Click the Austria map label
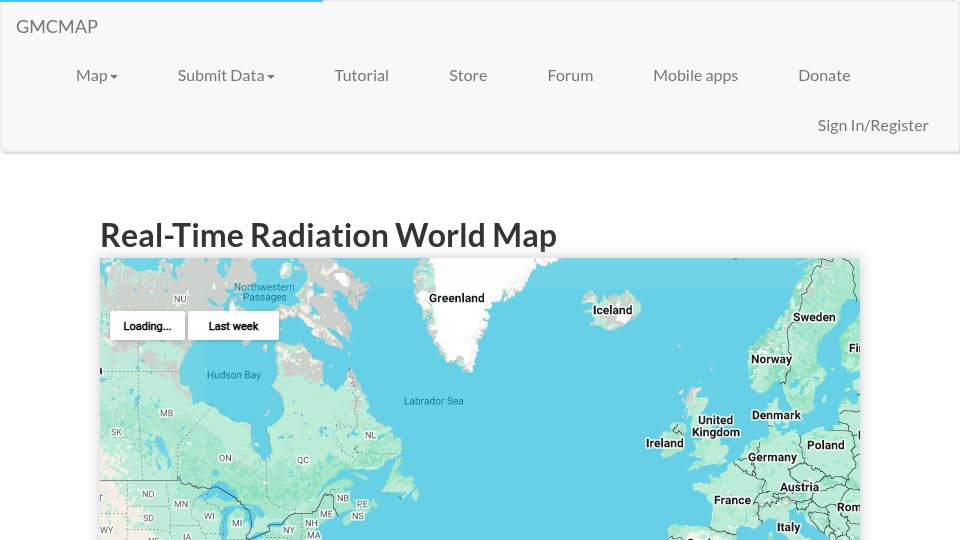The width and height of the screenshot is (960, 540). click(x=800, y=487)
